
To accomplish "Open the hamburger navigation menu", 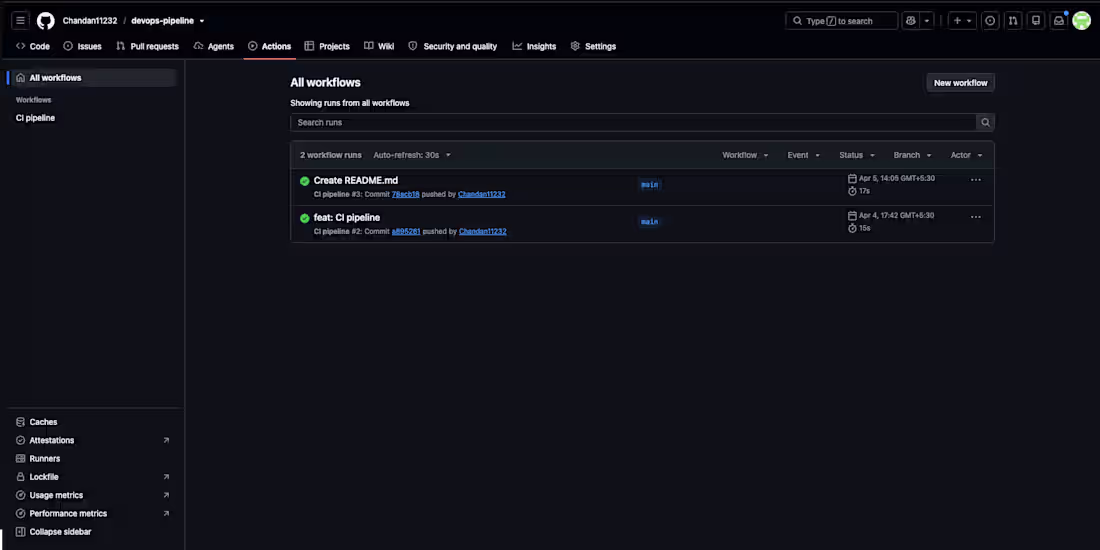I will 20,21.
